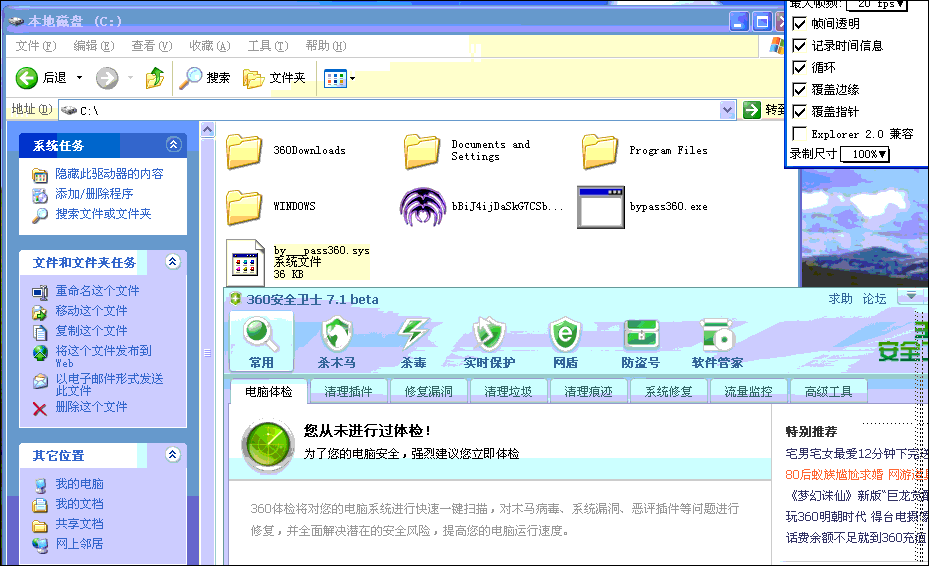
Task: Click the Back arrow icon in Explorer
Action: 27,78
